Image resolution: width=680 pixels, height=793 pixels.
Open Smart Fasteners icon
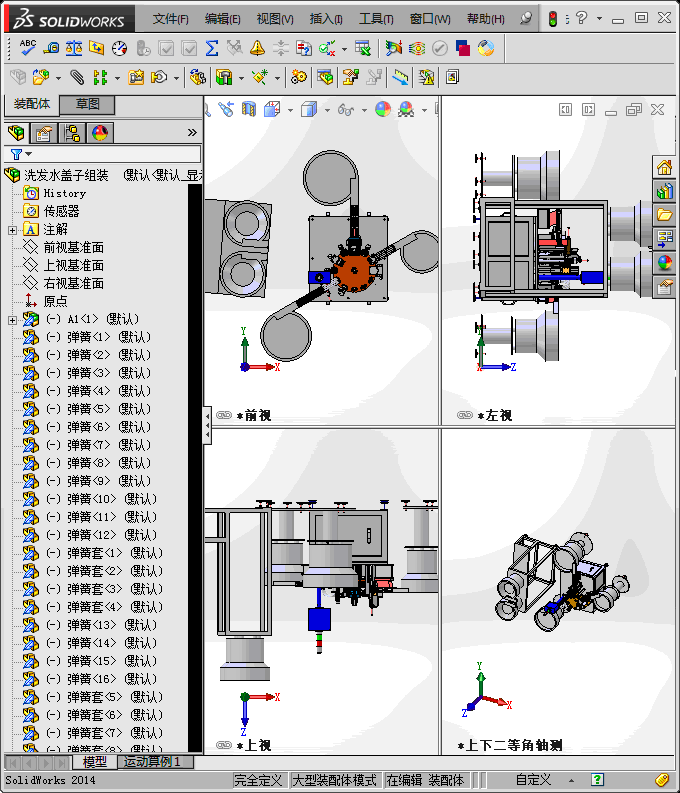tap(136, 77)
